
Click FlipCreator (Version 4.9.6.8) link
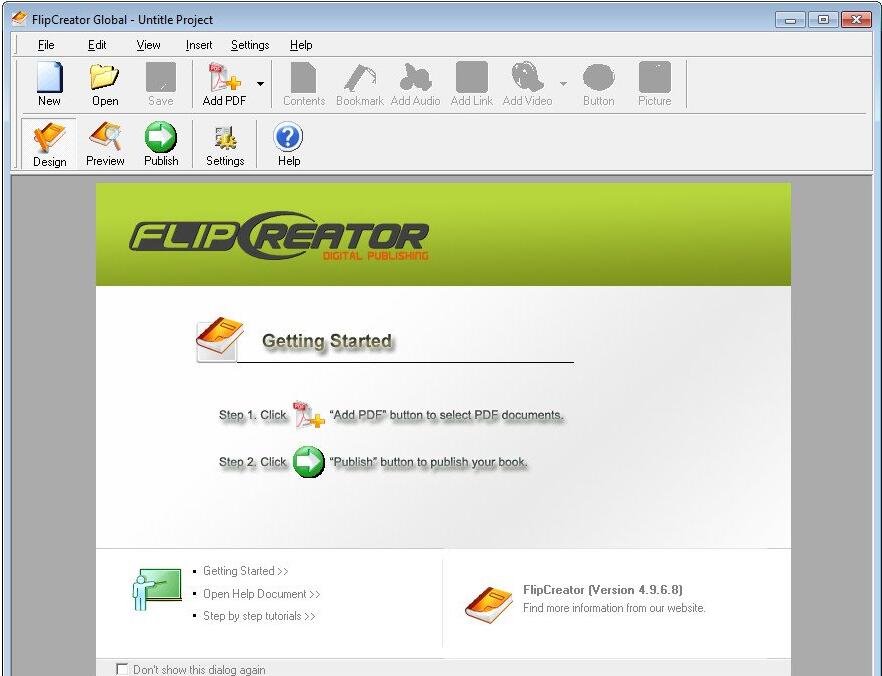(602, 590)
